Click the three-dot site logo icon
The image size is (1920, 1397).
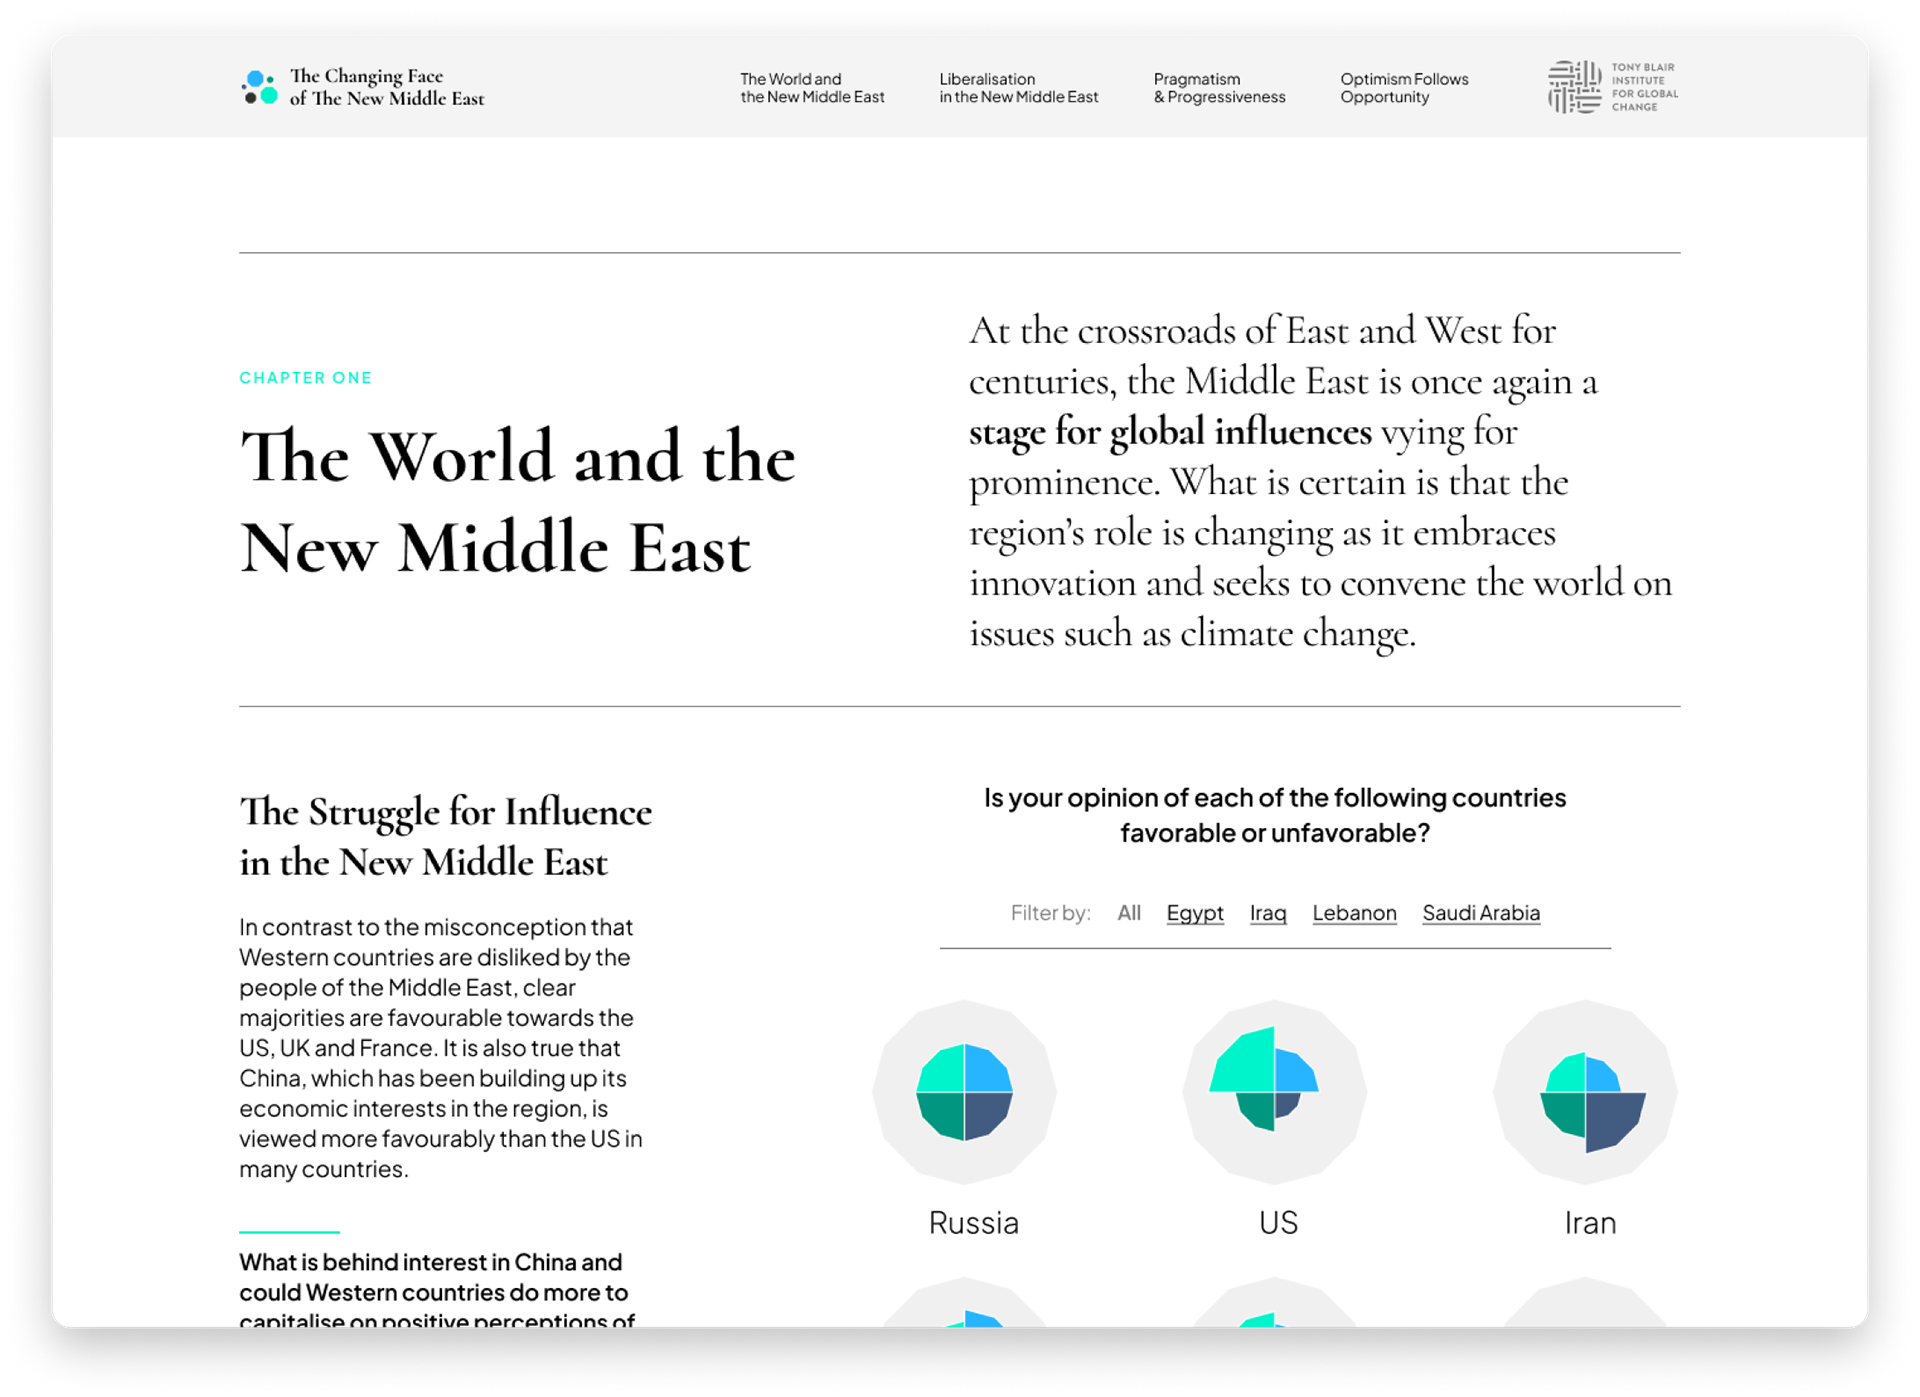[260, 87]
